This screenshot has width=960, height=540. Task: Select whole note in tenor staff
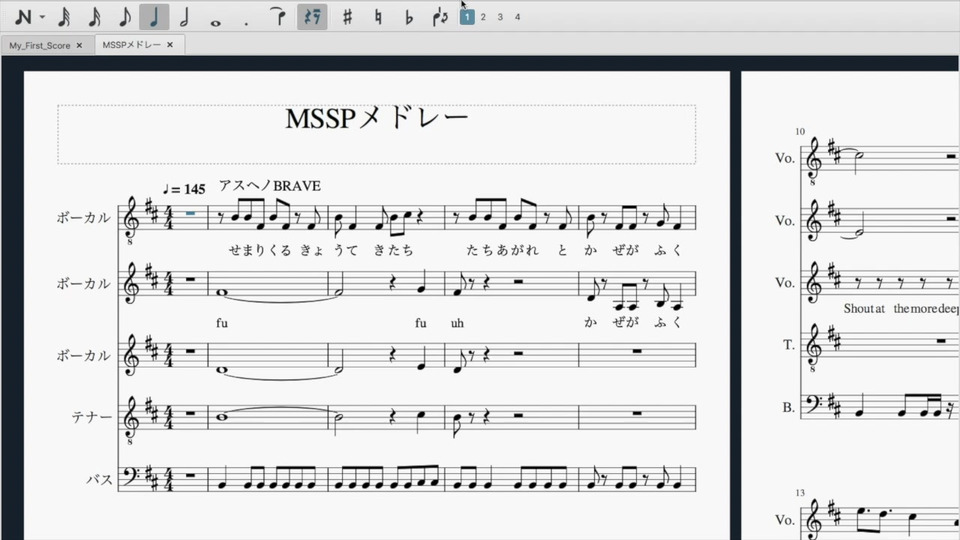click(222, 418)
